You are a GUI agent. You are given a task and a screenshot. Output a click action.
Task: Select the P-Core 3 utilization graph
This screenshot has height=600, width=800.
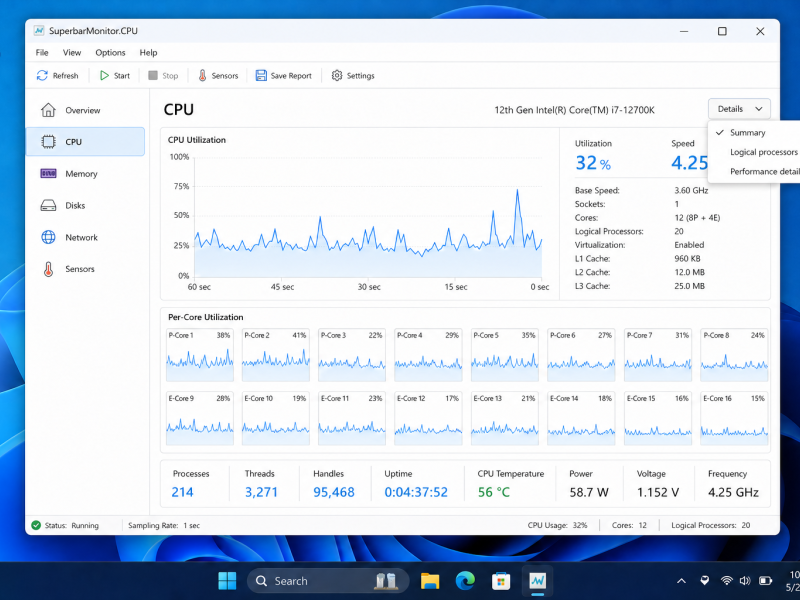[352, 355]
